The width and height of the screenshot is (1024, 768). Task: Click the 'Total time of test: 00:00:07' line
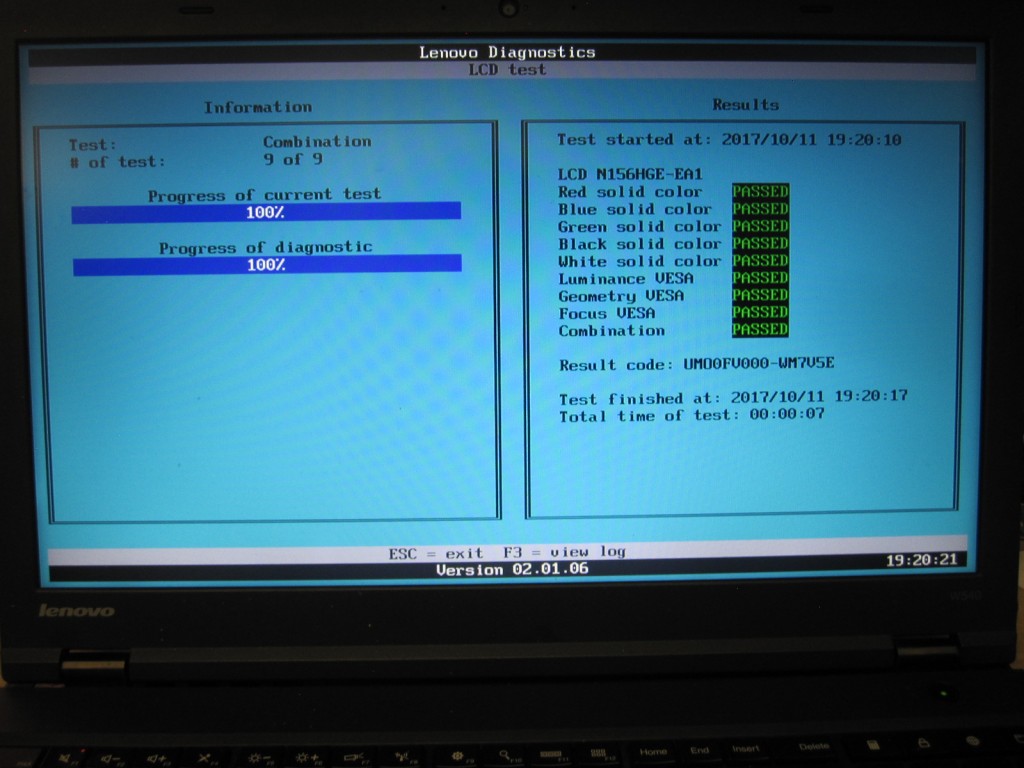coord(692,415)
